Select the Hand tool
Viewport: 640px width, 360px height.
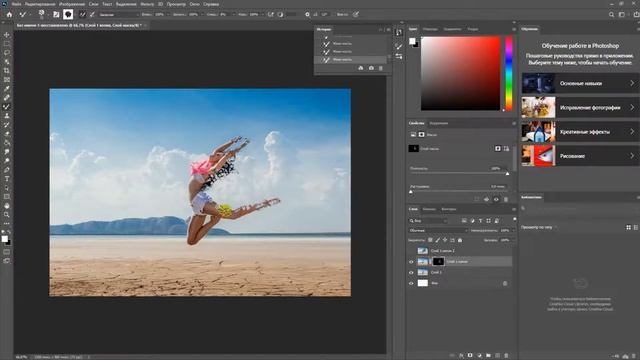7,206
